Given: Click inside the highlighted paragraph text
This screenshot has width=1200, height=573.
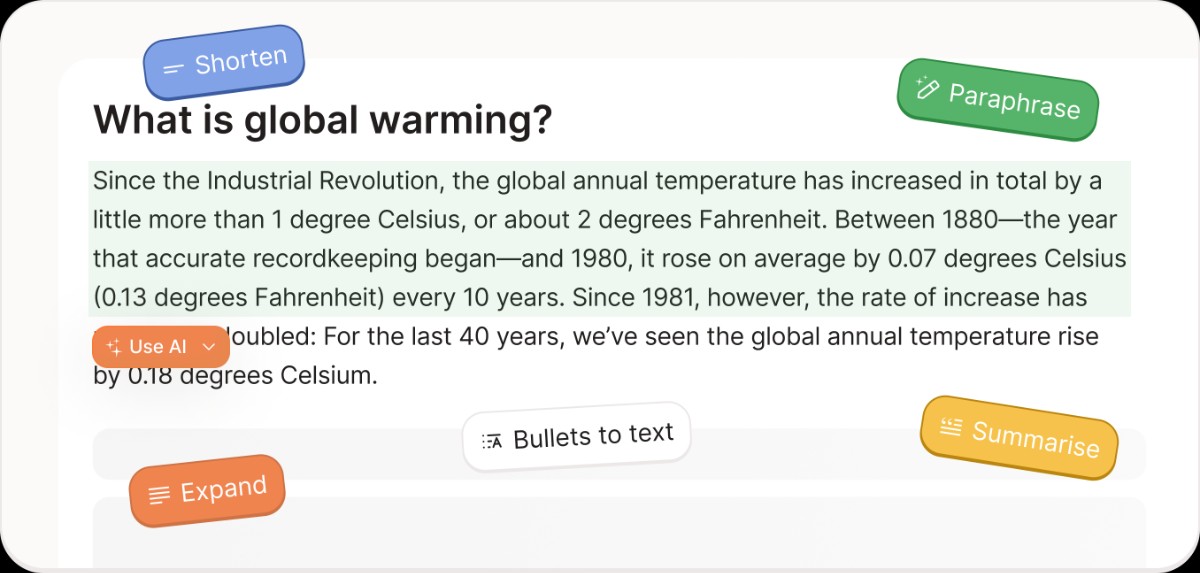Looking at the screenshot, I should (x=610, y=239).
